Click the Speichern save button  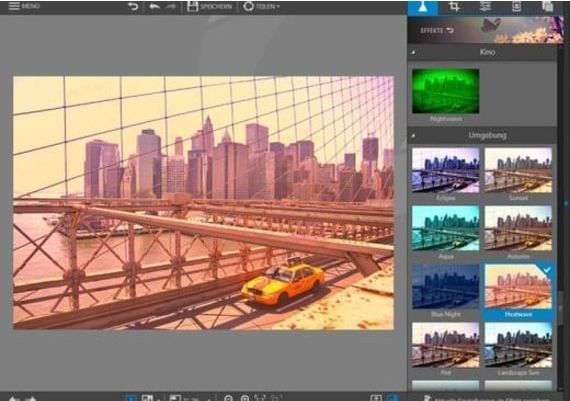click(209, 6)
